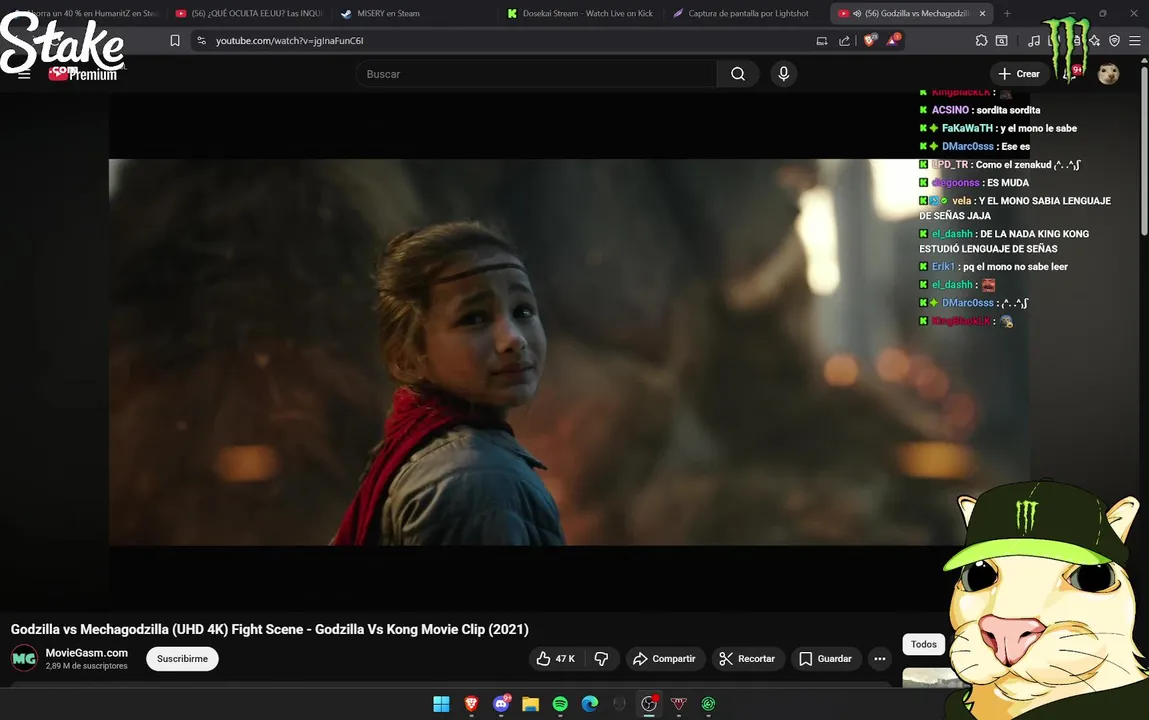1149x720 pixels.
Task: Open the YouTube hamburger guide menu
Action: tap(24, 74)
